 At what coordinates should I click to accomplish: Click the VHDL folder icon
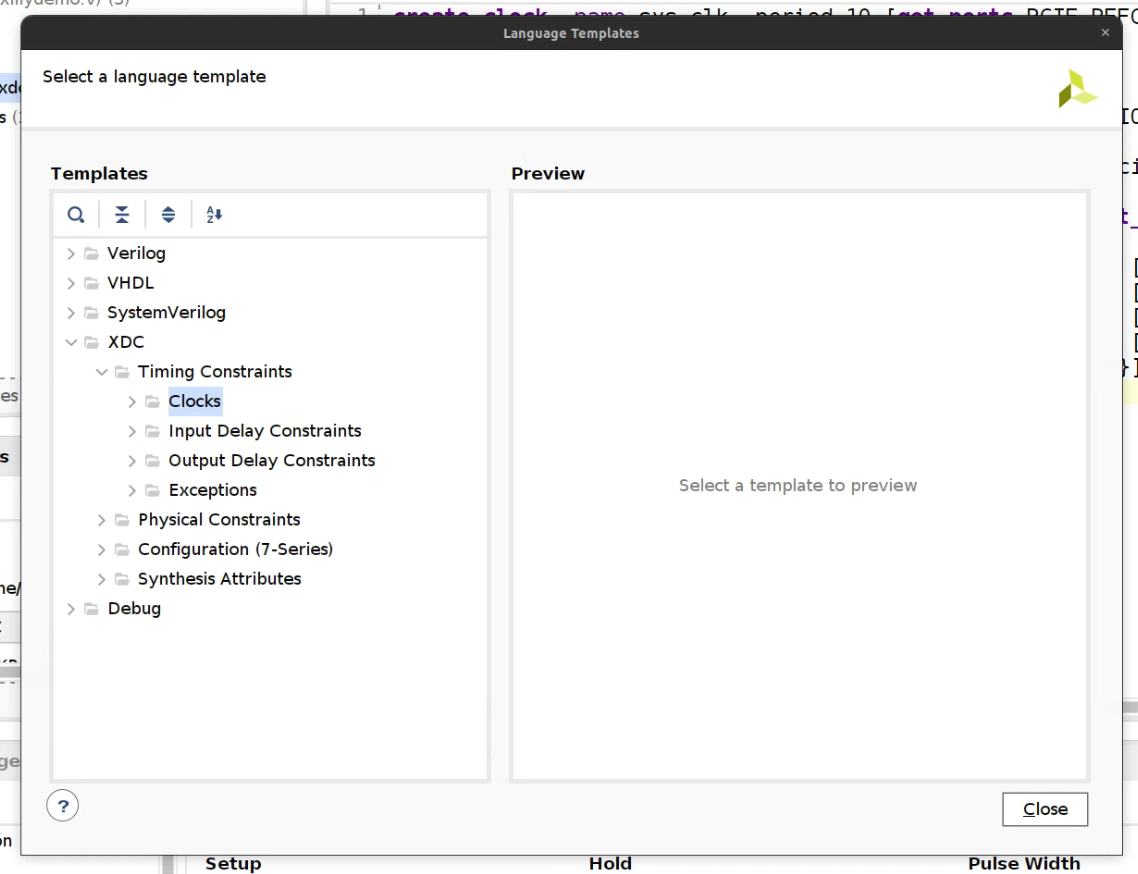pos(91,283)
